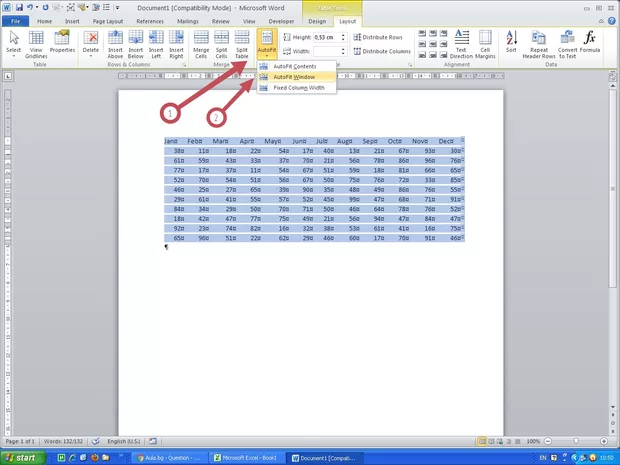
Task: Click the zoom in plus button
Action: 604,441
